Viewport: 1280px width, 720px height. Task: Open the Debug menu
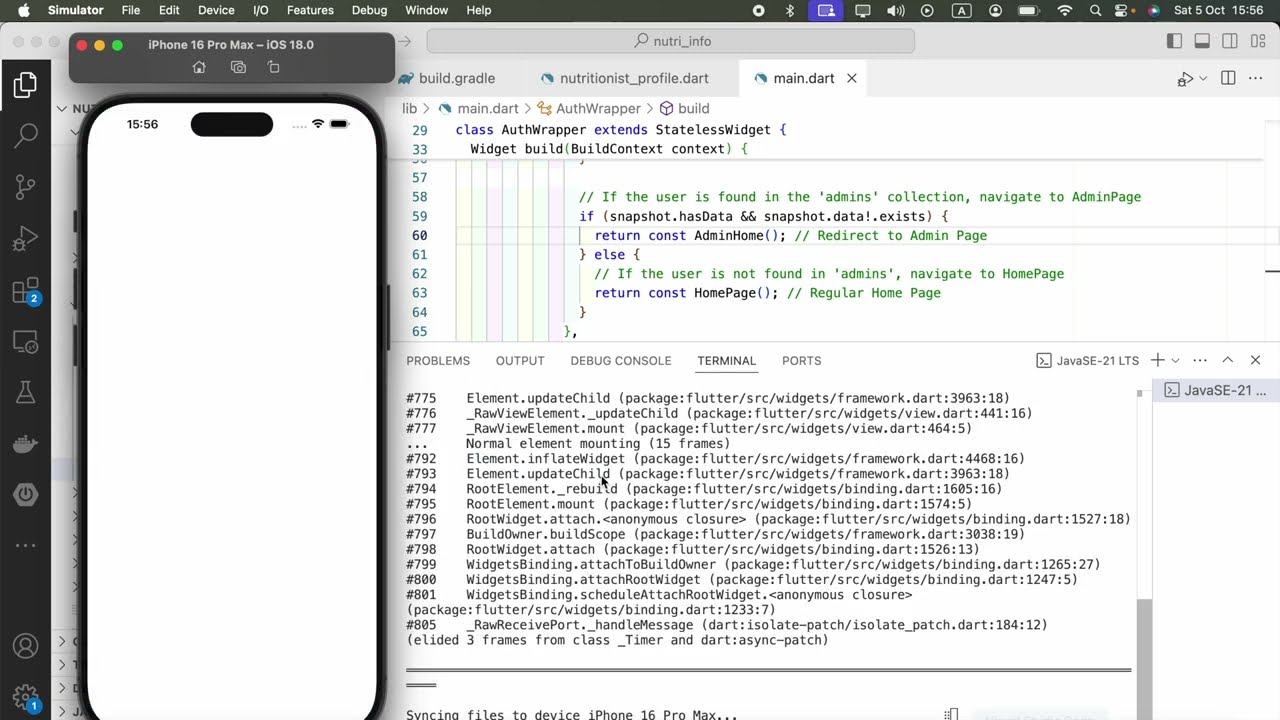pyautogui.click(x=369, y=10)
